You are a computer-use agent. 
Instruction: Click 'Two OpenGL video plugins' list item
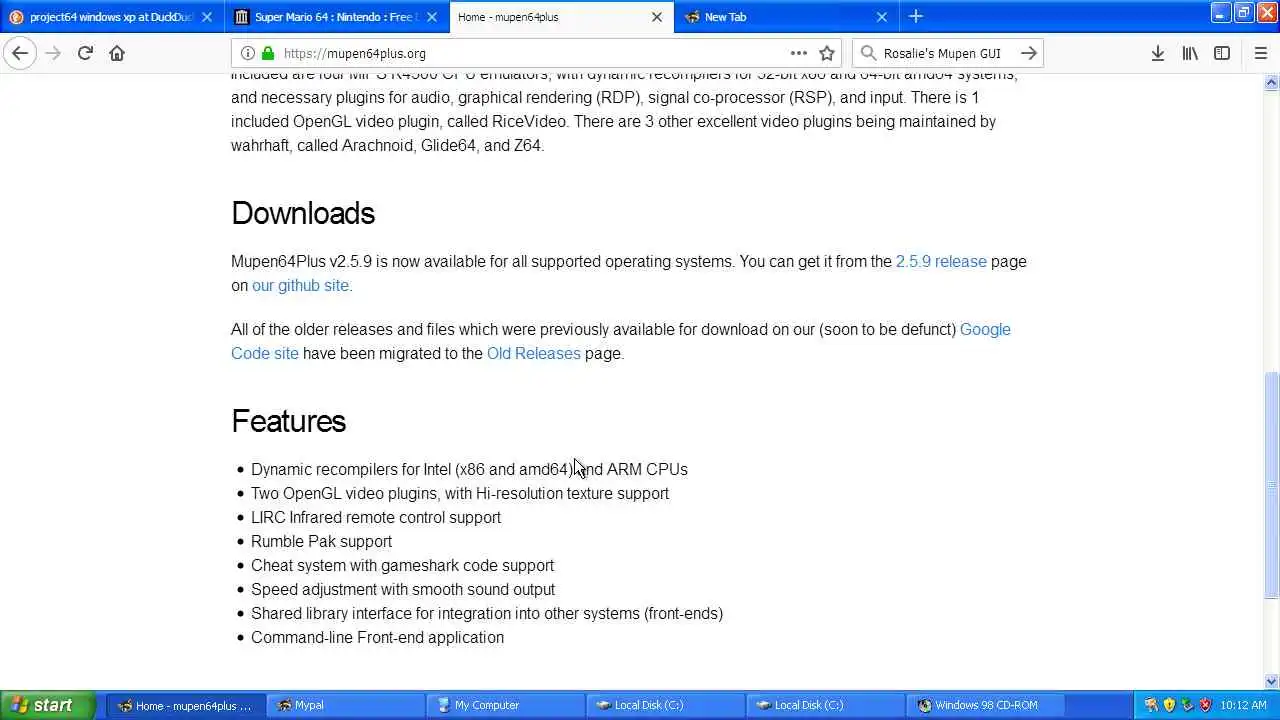pyautogui.click(x=460, y=493)
